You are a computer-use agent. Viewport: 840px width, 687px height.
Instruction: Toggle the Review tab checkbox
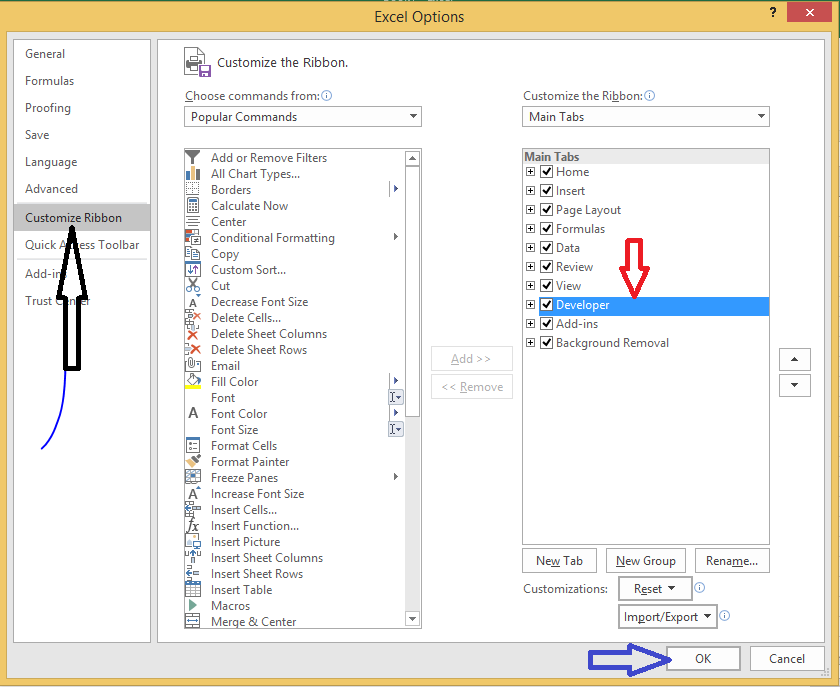(x=546, y=266)
